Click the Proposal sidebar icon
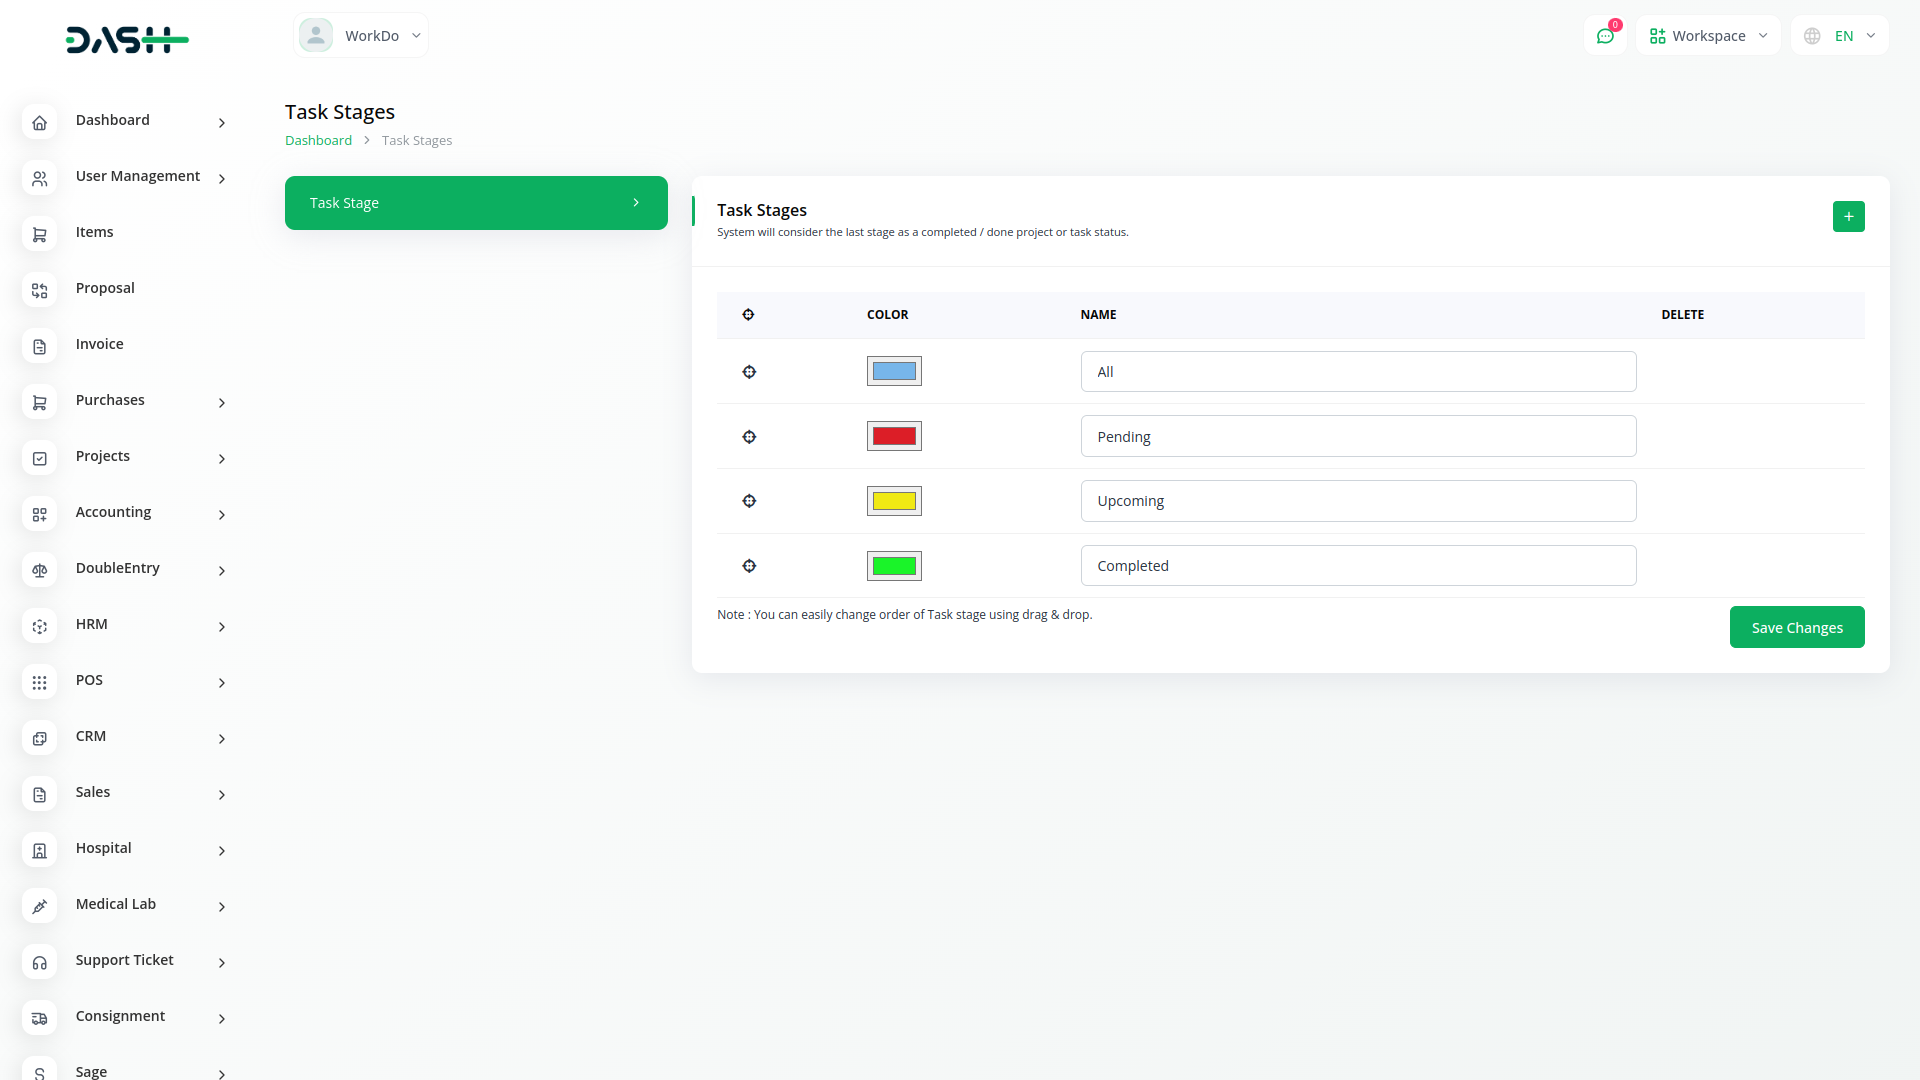The image size is (1920, 1080). coord(40,290)
